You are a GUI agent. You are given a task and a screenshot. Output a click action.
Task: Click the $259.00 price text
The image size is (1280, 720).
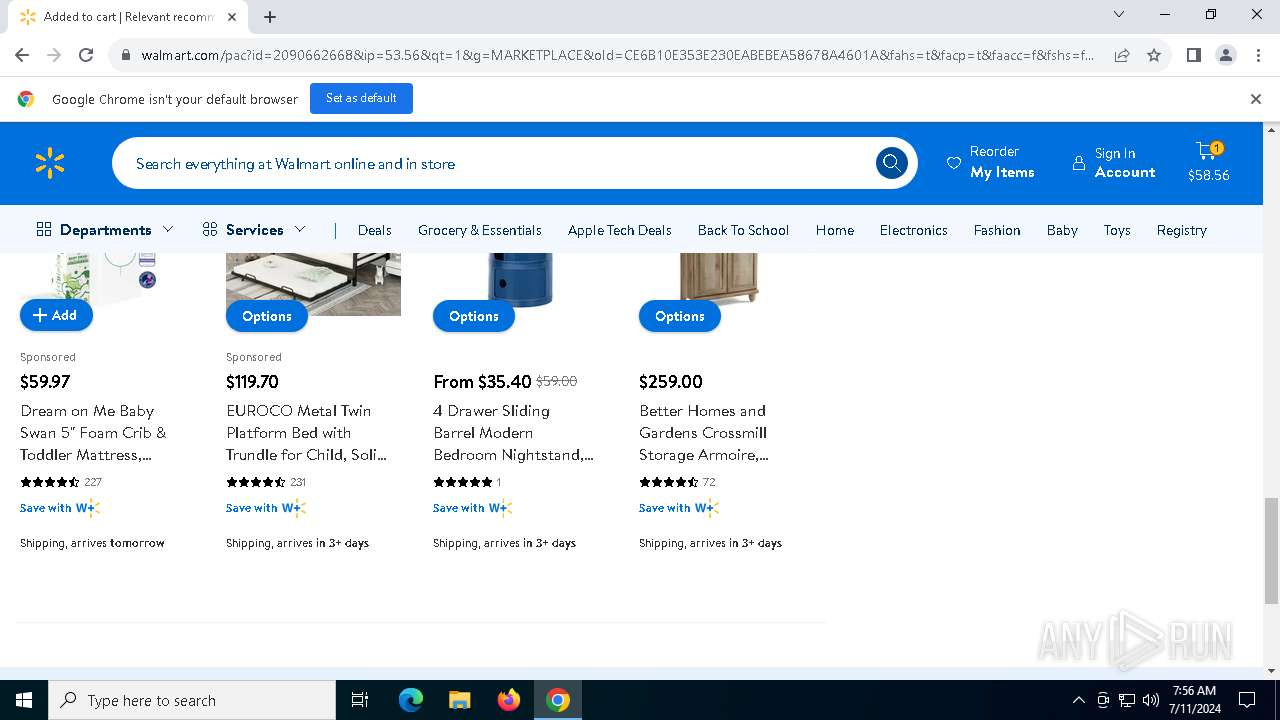click(671, 381)
